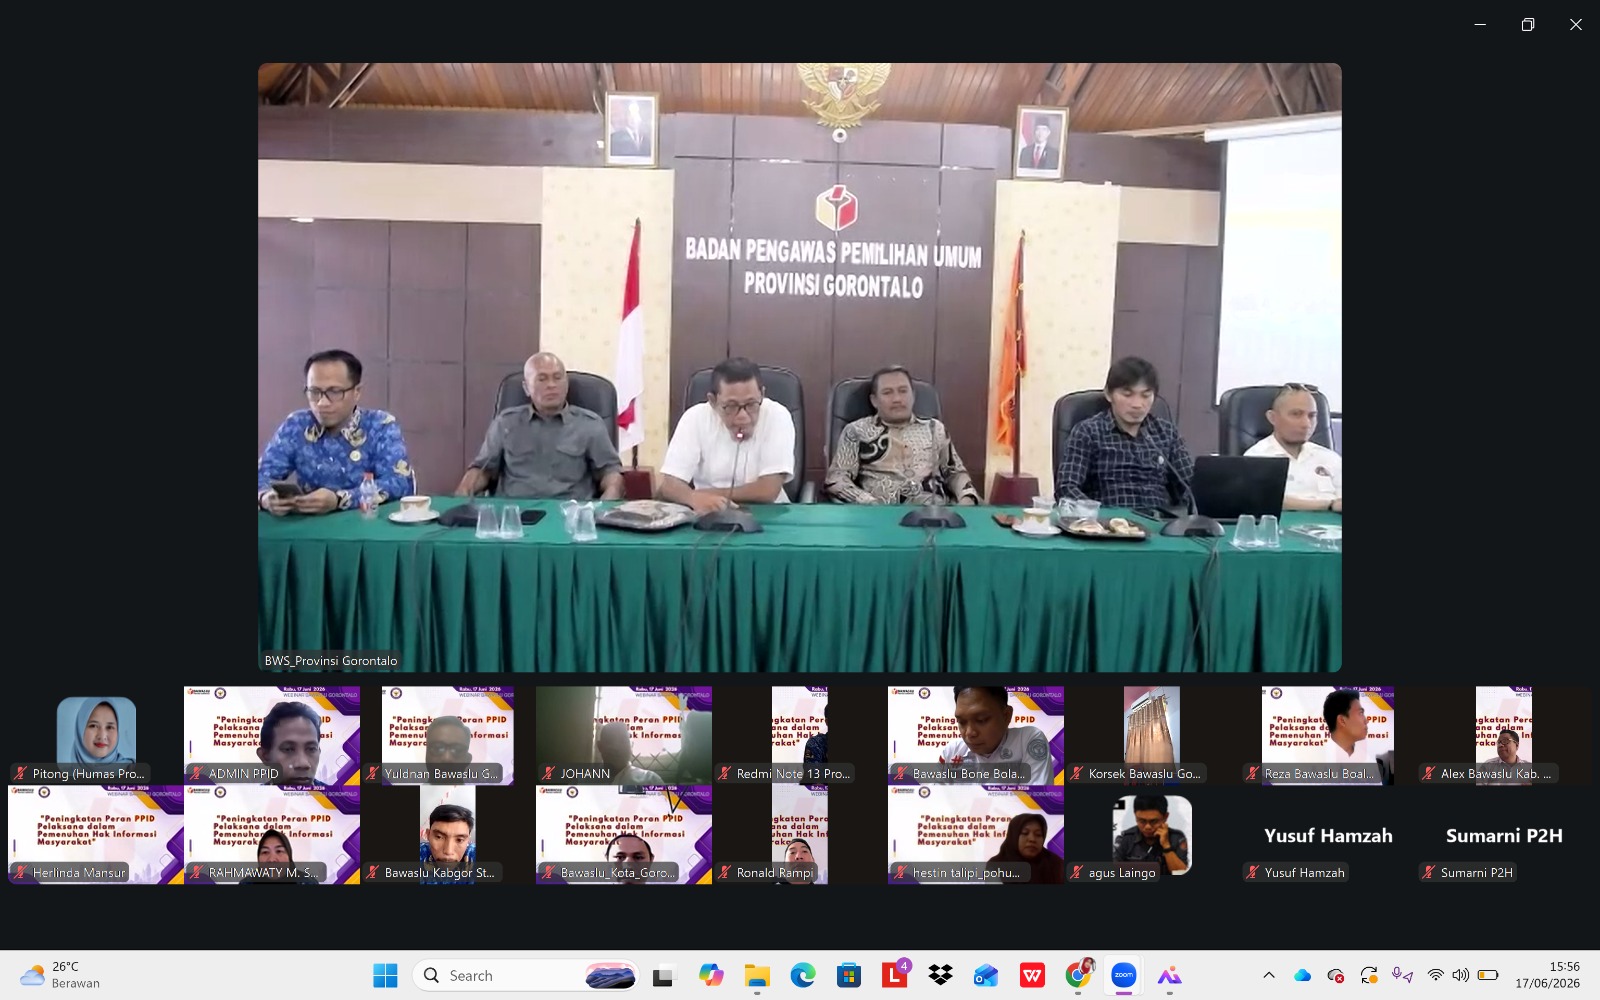Click Reza Bawaslu's muted microphone icon
Viewport: 1600px width, 1000px height.
tap(1252, 774)
